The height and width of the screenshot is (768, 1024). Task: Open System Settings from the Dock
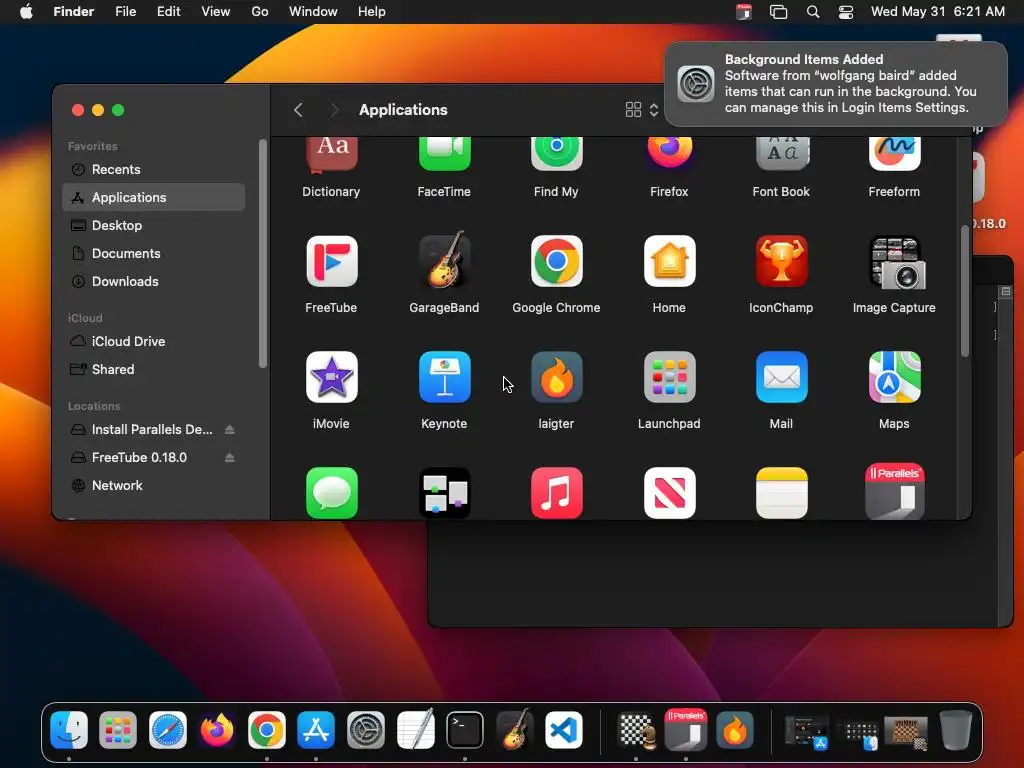tap(366, 729)
